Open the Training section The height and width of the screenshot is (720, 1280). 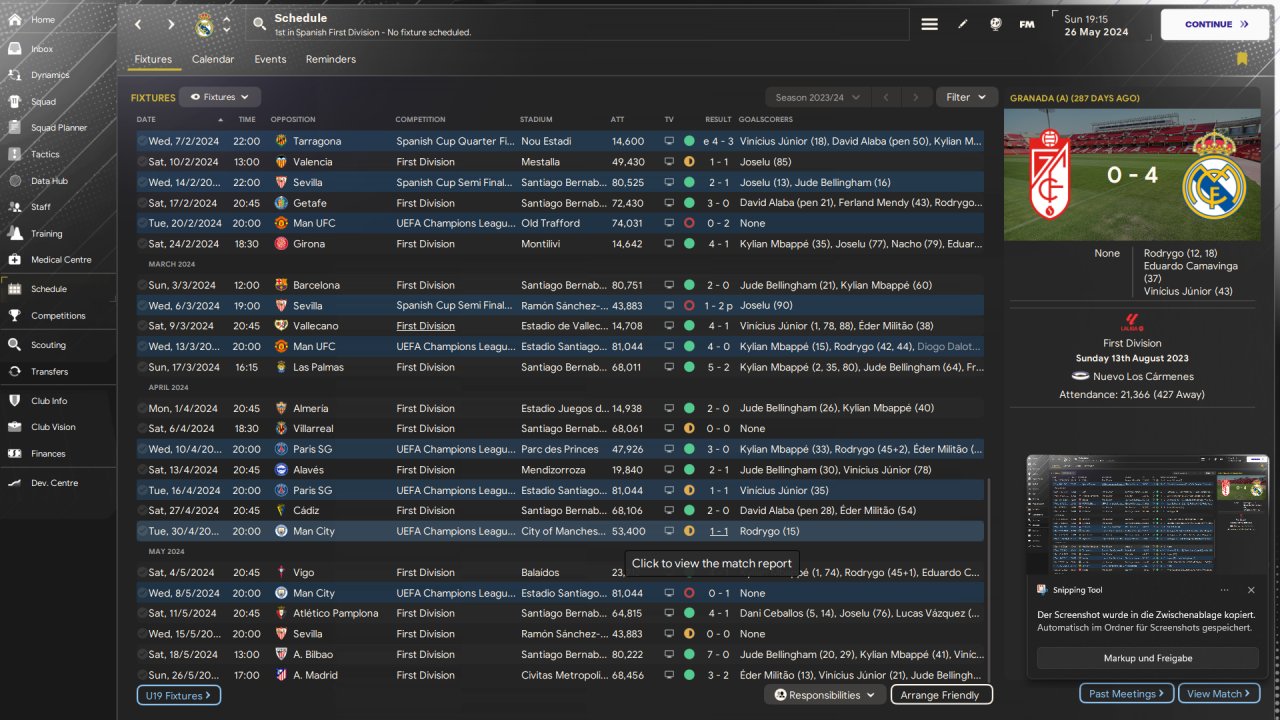(58, 233)
